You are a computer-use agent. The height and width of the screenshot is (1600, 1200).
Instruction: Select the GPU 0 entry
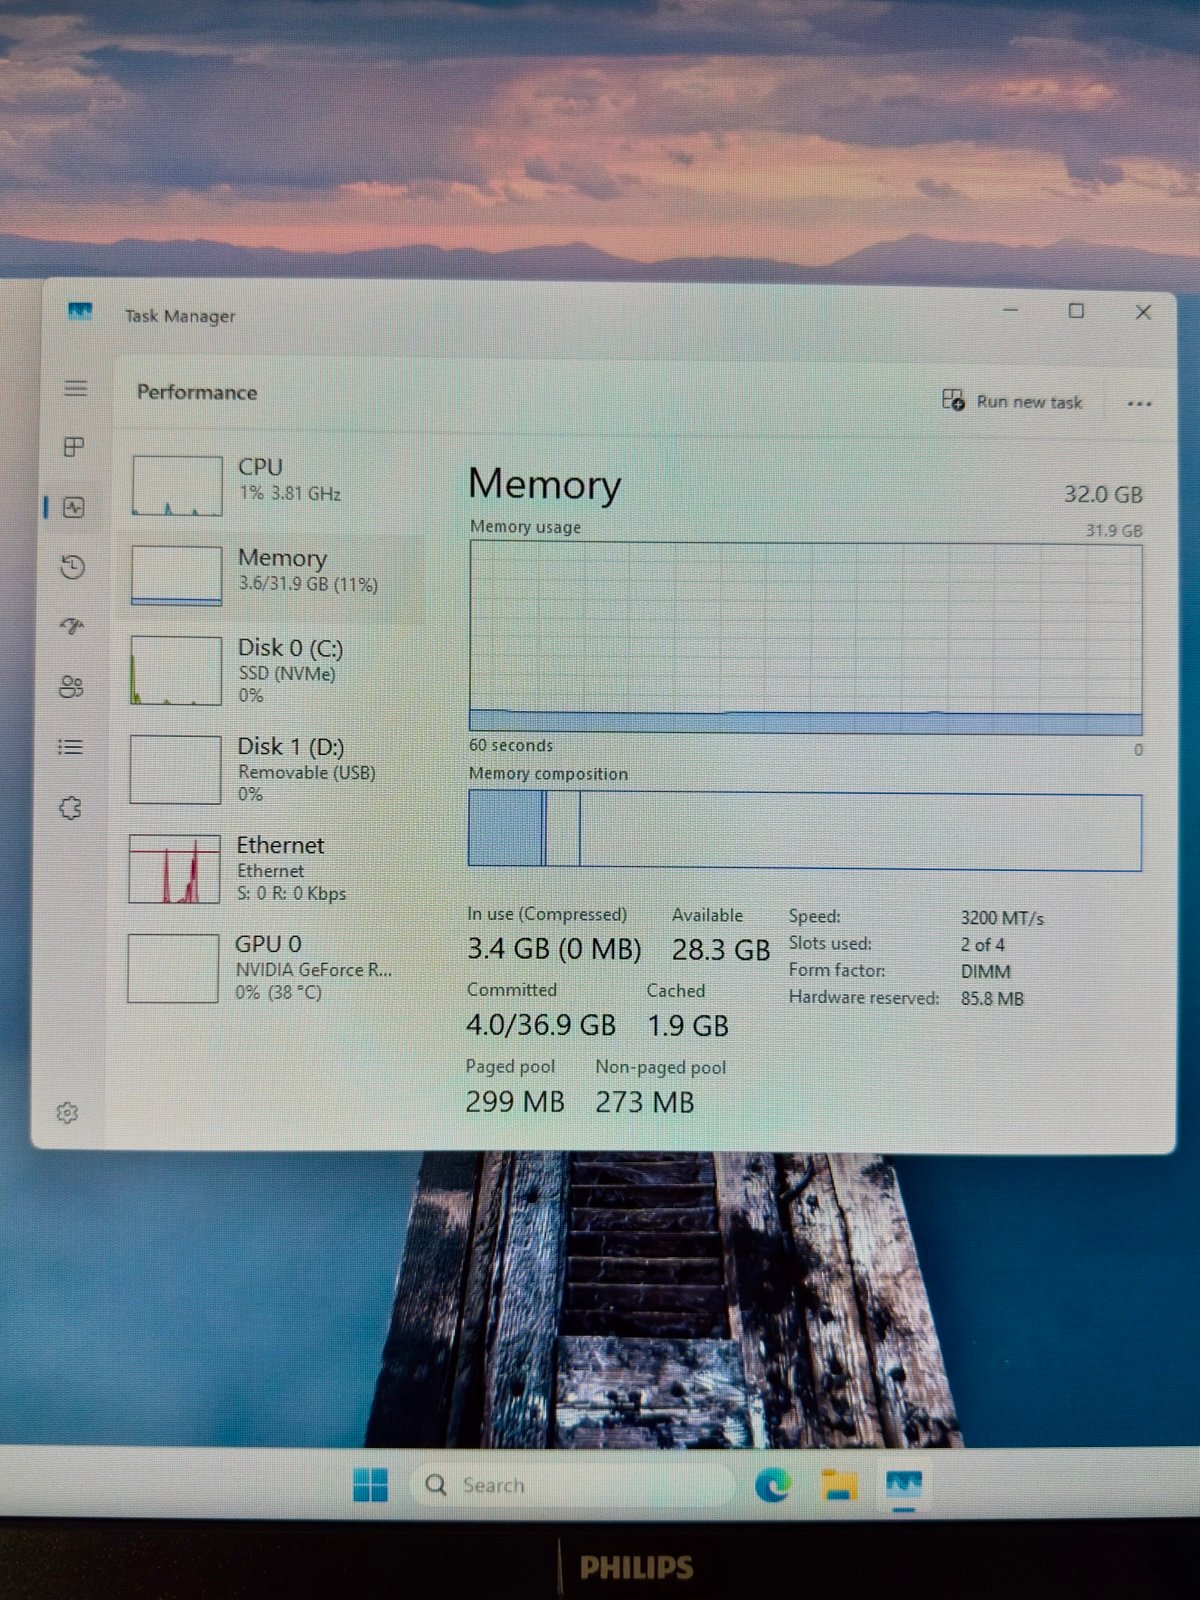pyautogui.click(x=272, y=967)
